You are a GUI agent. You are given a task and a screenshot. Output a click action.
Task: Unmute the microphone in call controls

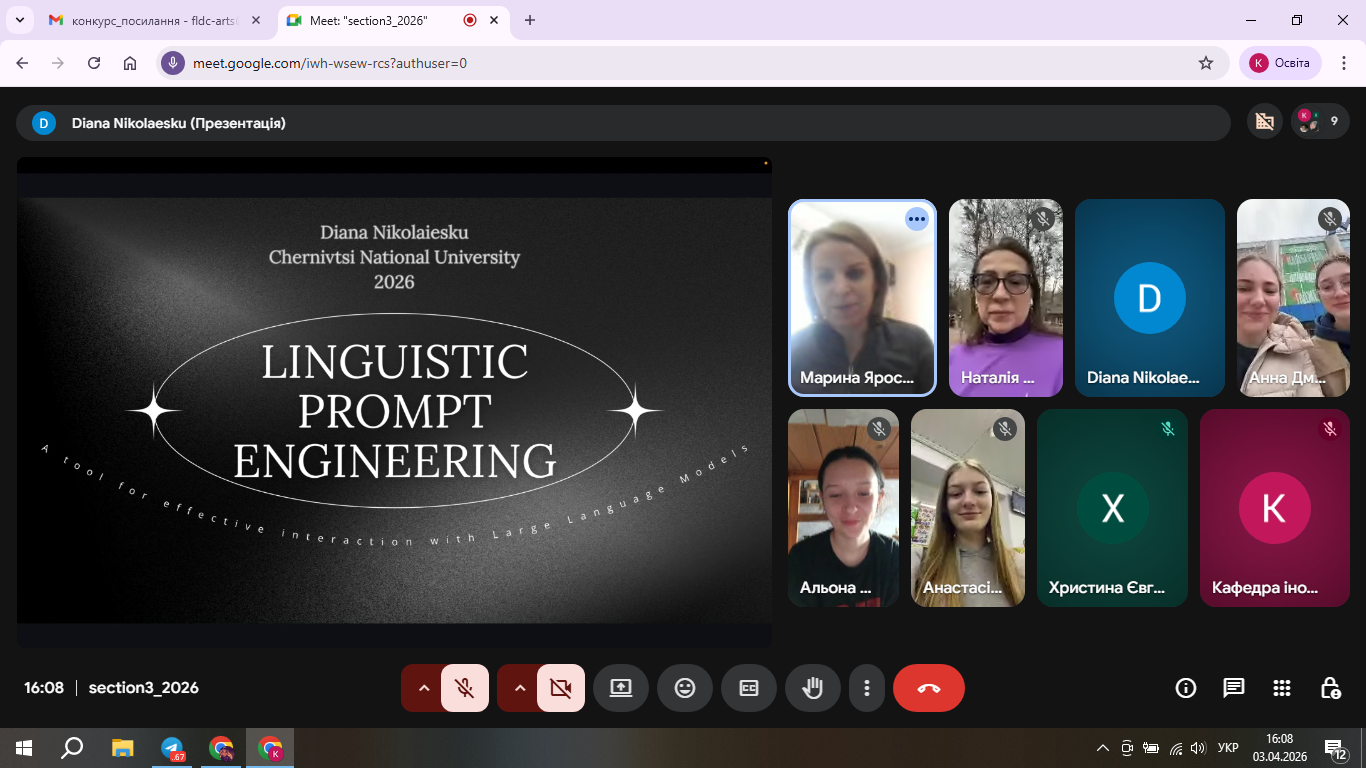[465, 688]
